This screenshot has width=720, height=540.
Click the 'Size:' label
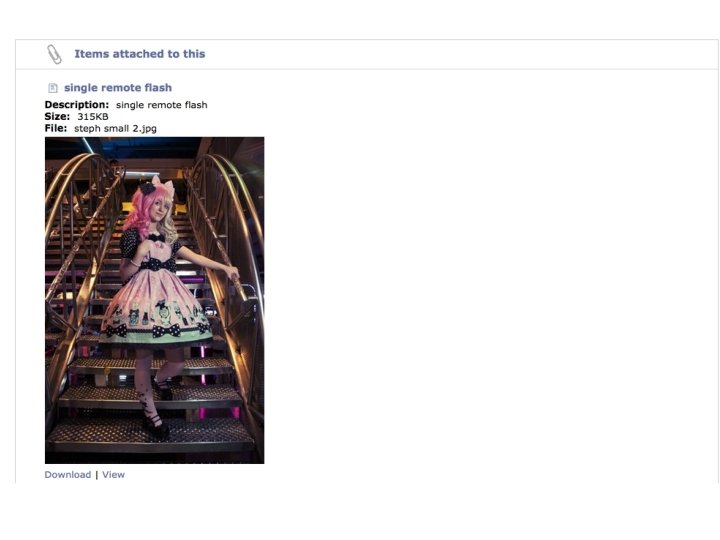(57, 117)
